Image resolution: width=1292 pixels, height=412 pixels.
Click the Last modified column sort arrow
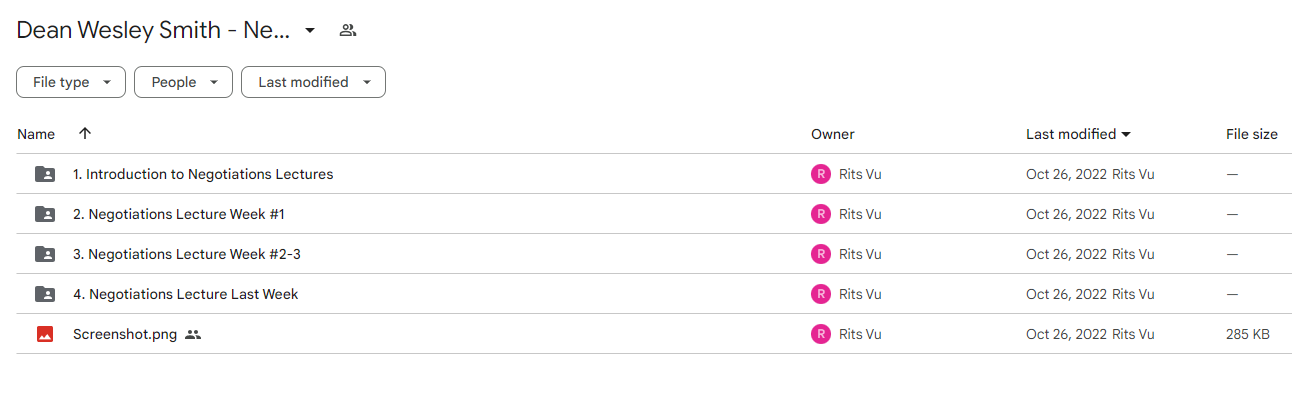1126,134
